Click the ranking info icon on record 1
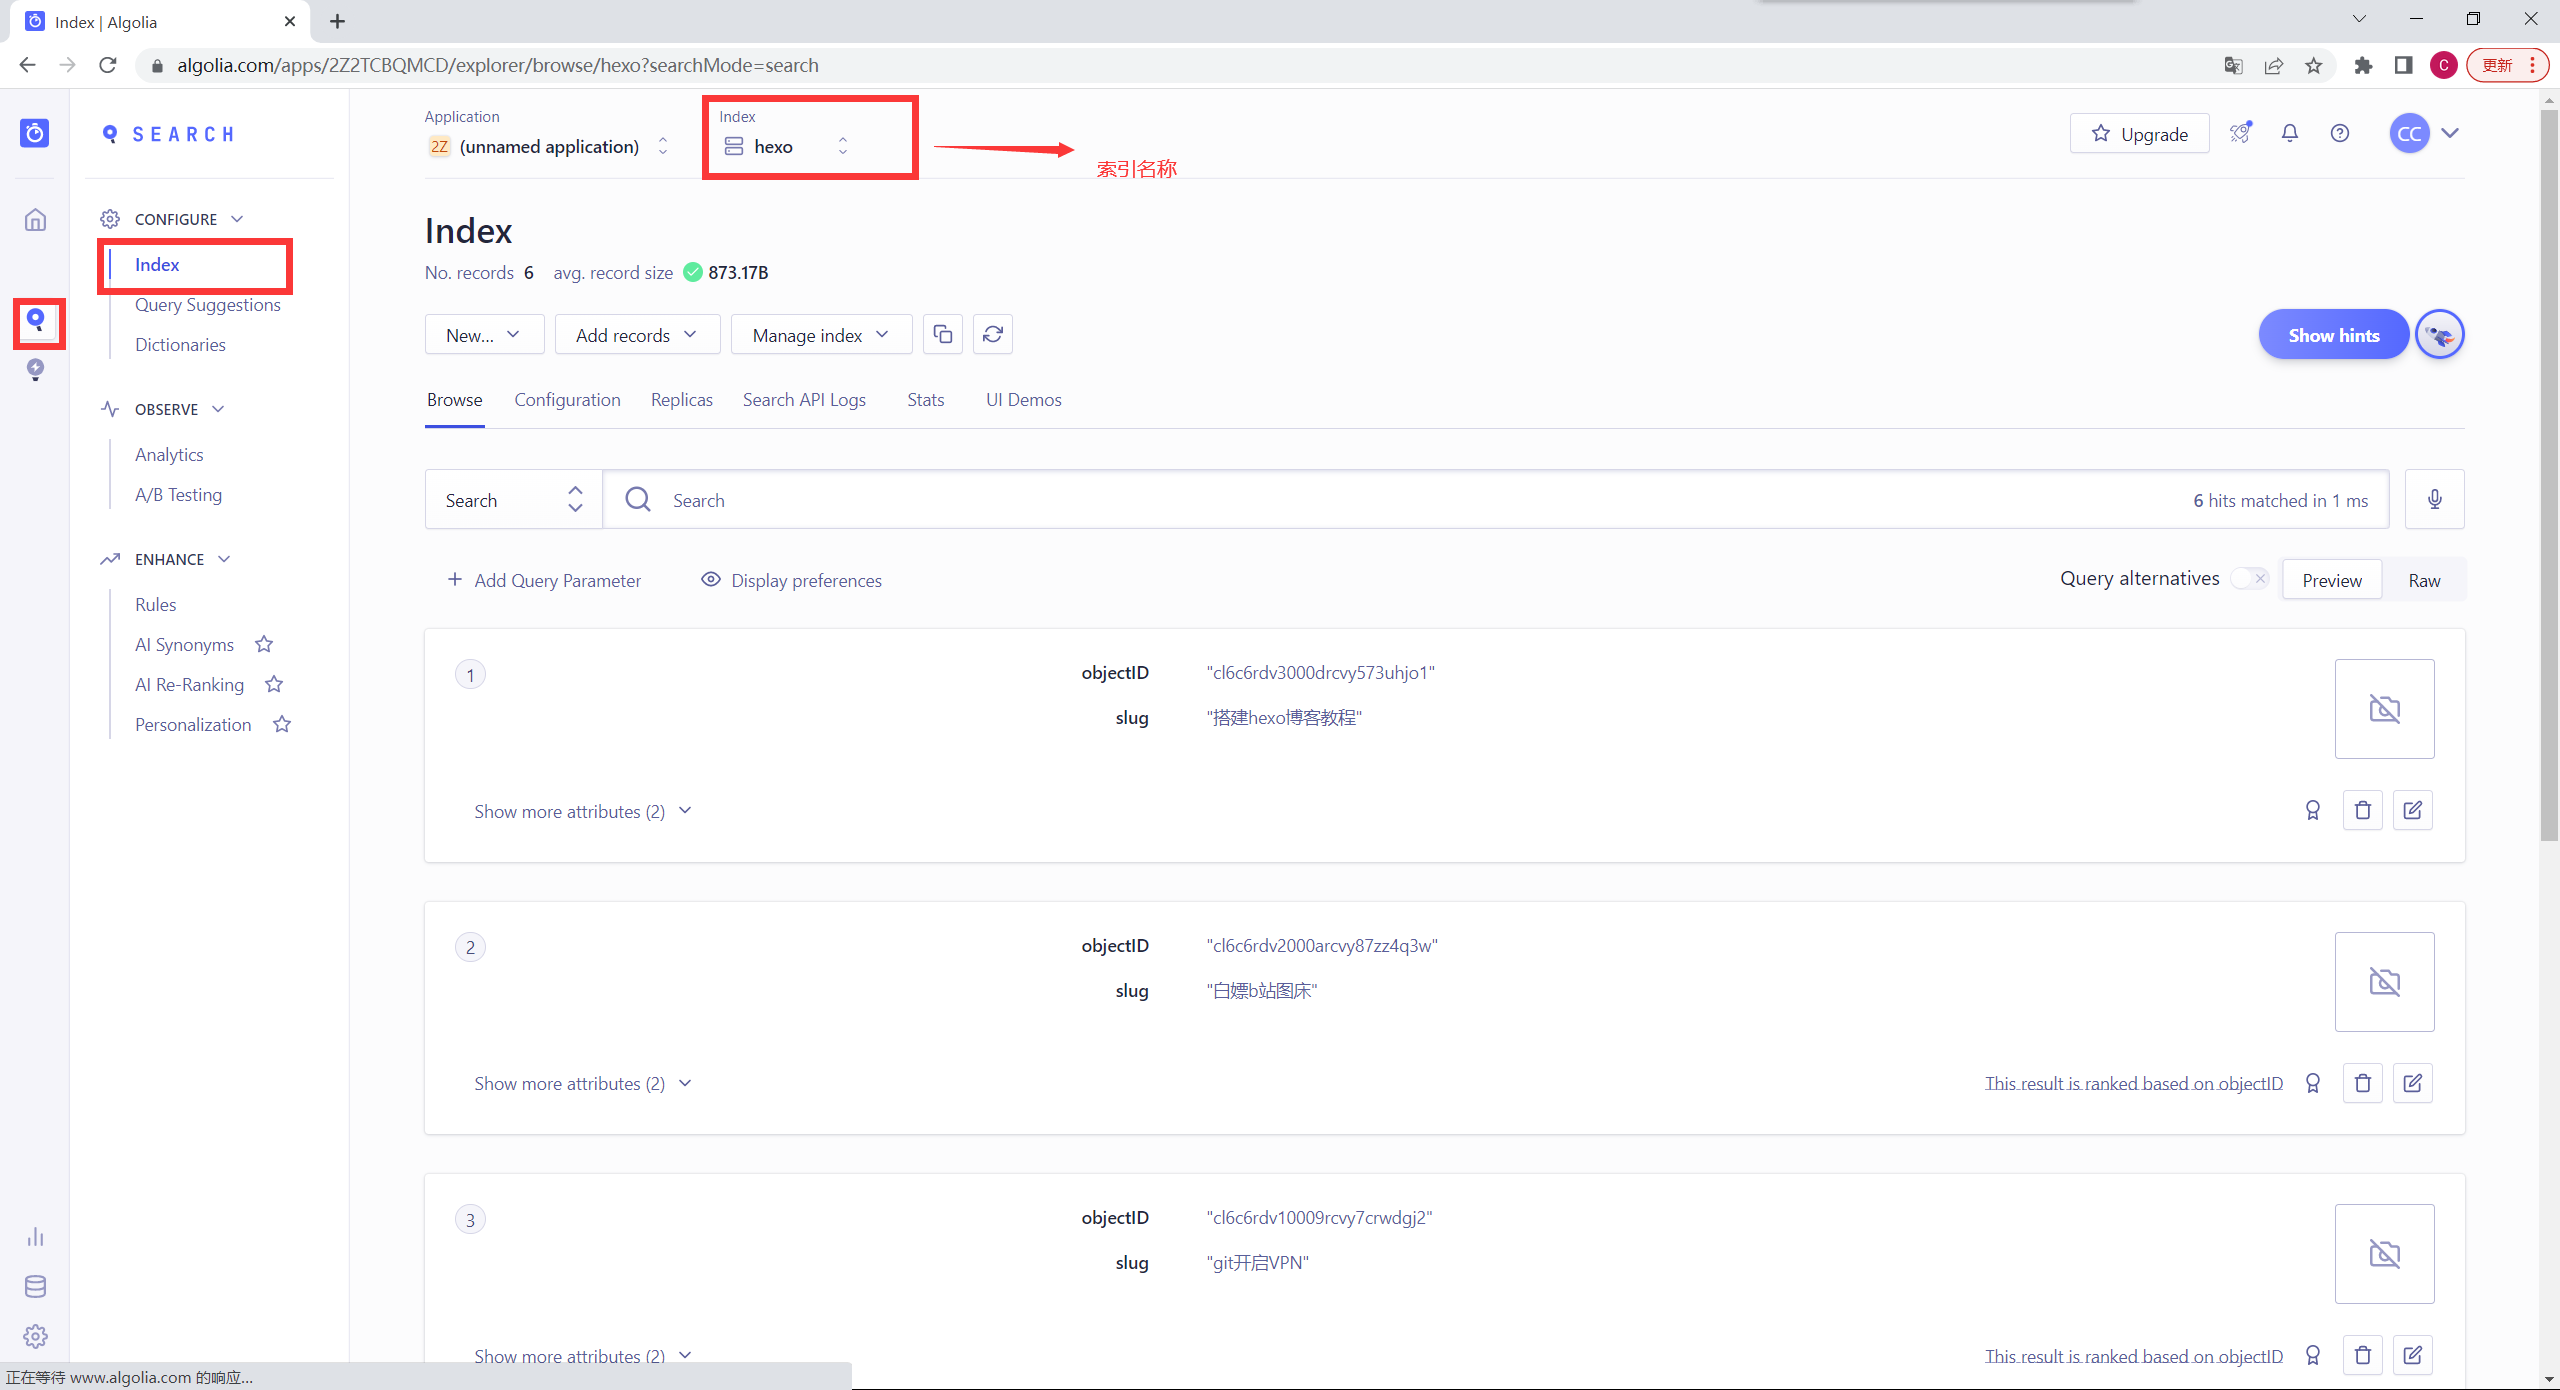2560x1390 pixels. [x=2312, y=810]
